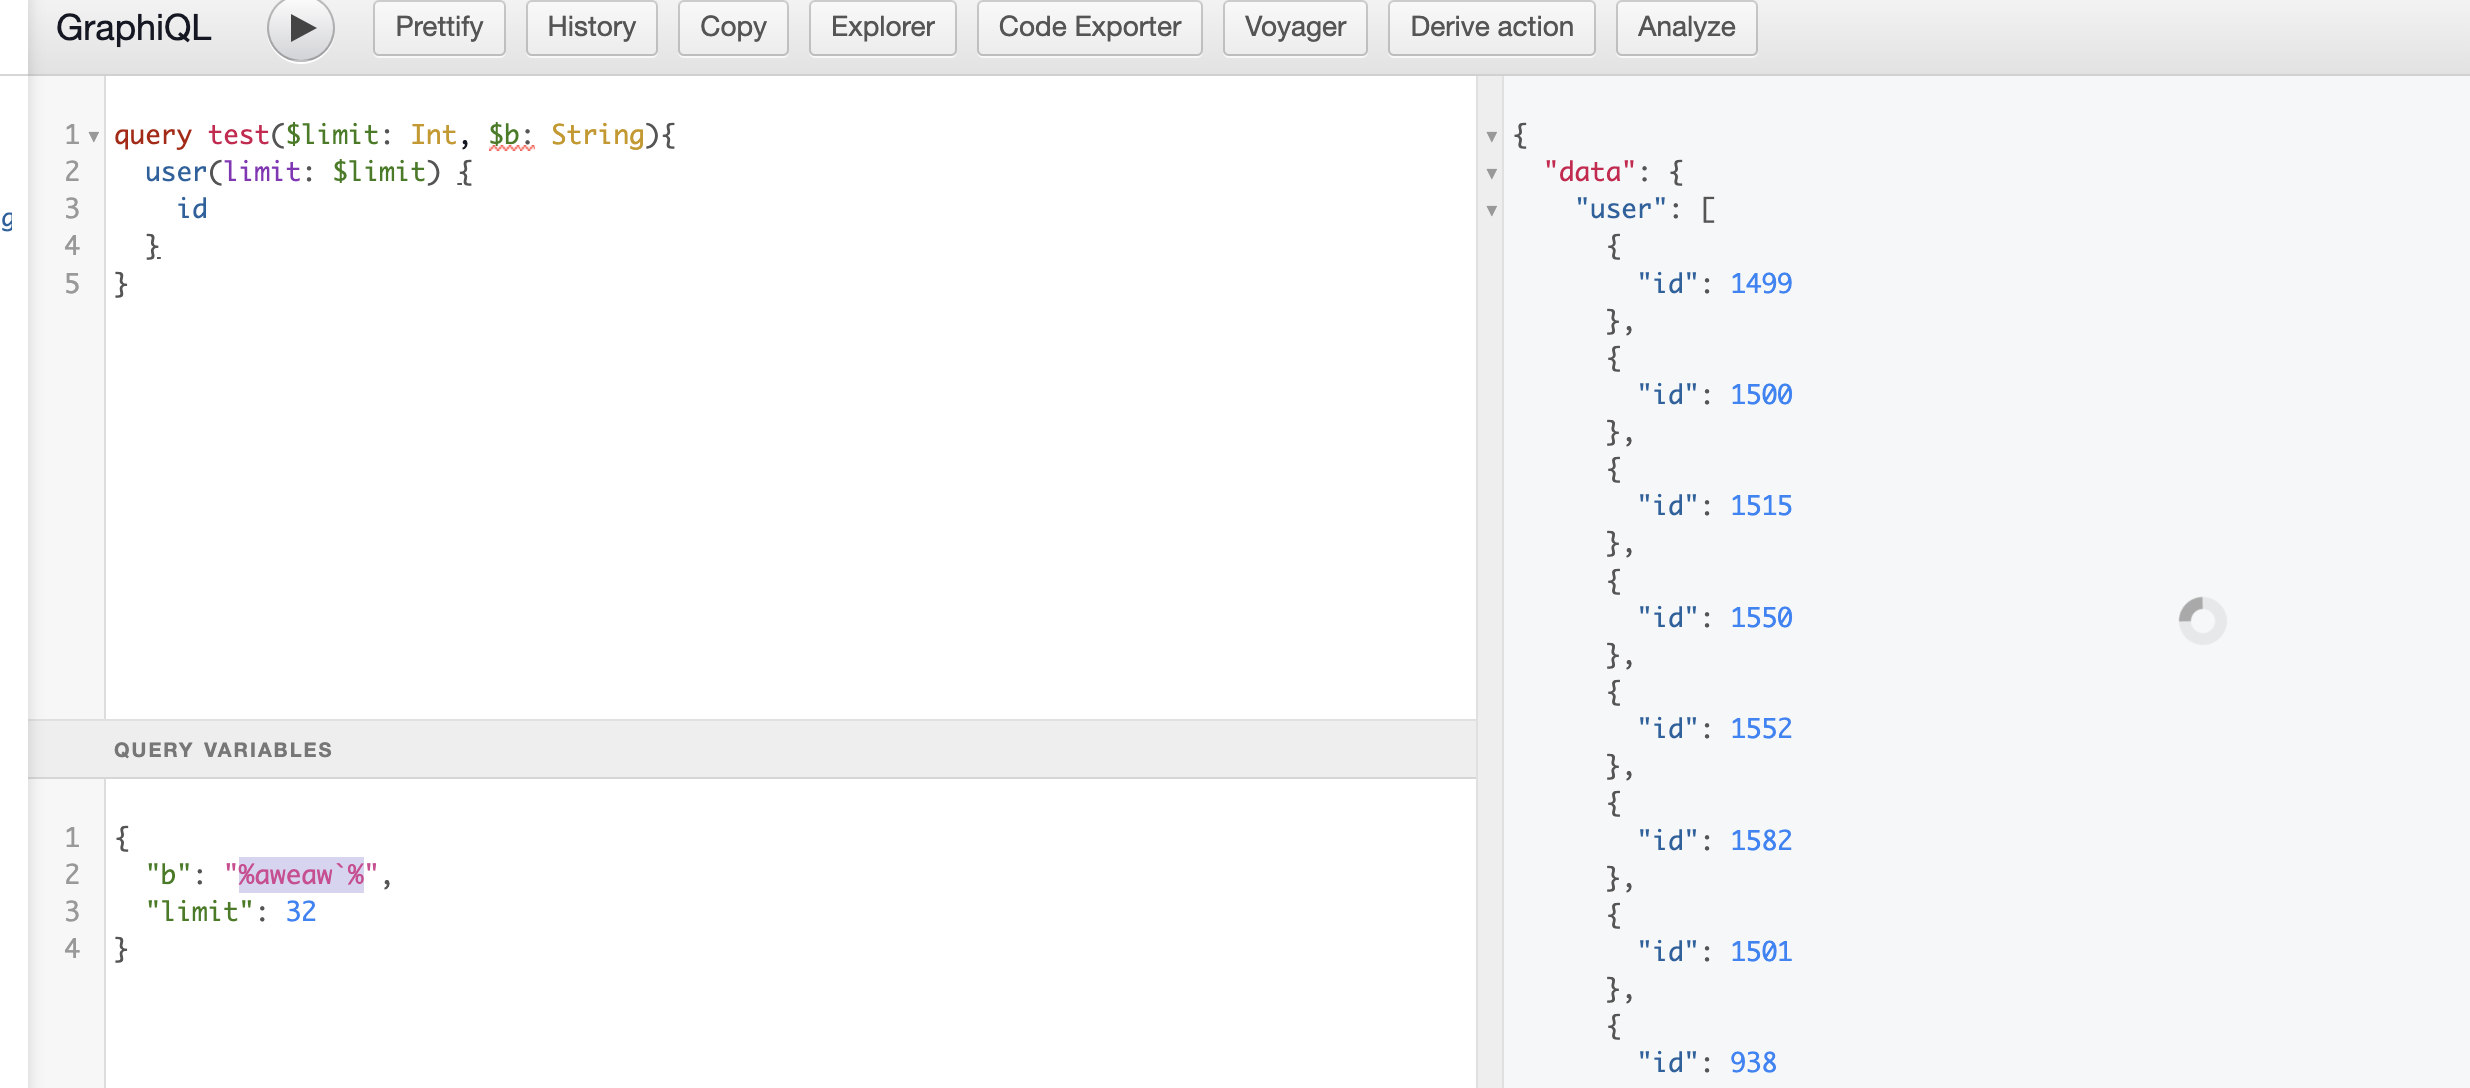This screenshot has width=2470, height=1088.
Task: Click the QUERY VARIABLES section header
Action: coord(222,749)
